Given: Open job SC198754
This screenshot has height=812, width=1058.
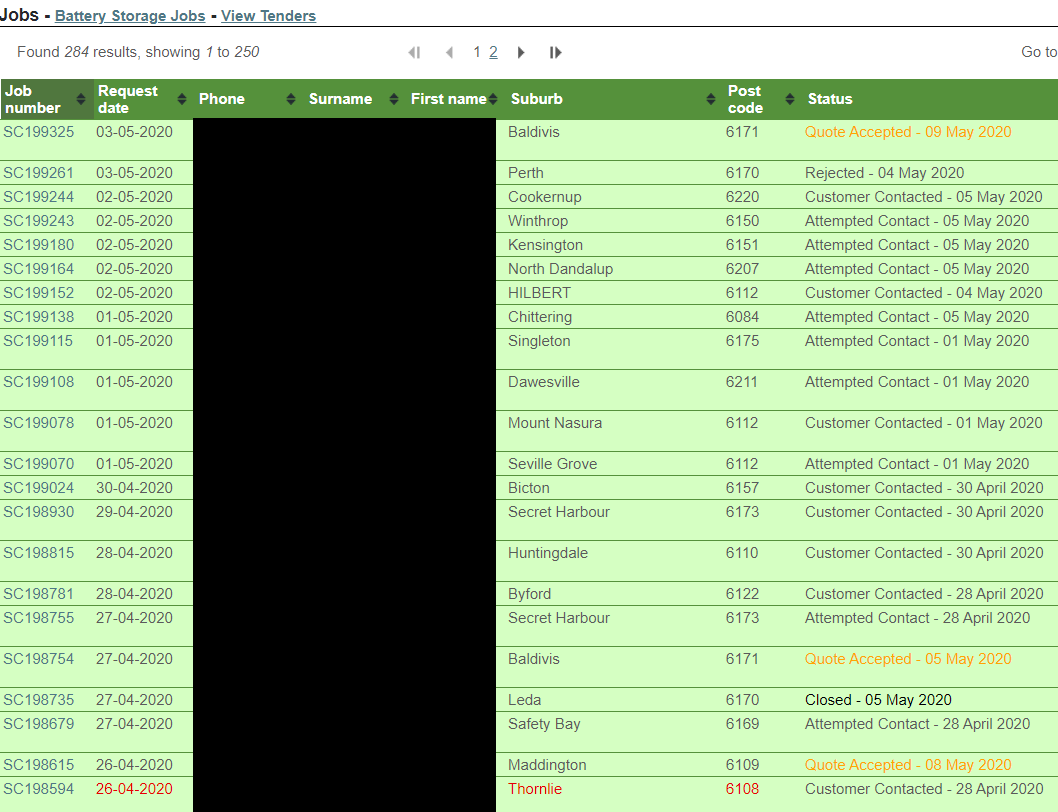Looking at the screenshot, I should 38,659.
